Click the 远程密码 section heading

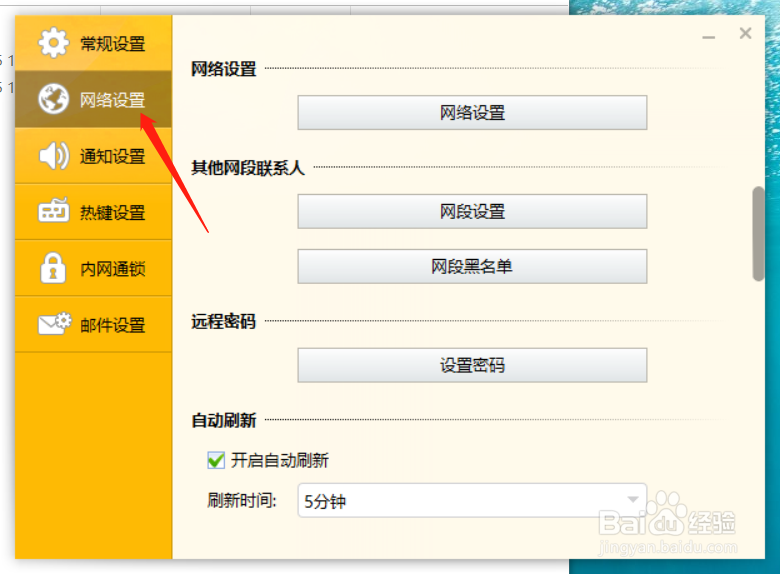point(223,321)
